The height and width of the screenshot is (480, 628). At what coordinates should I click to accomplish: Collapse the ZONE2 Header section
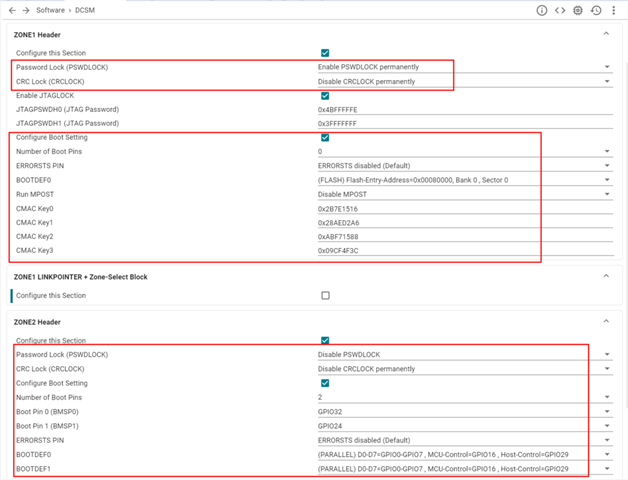[607, 320]
